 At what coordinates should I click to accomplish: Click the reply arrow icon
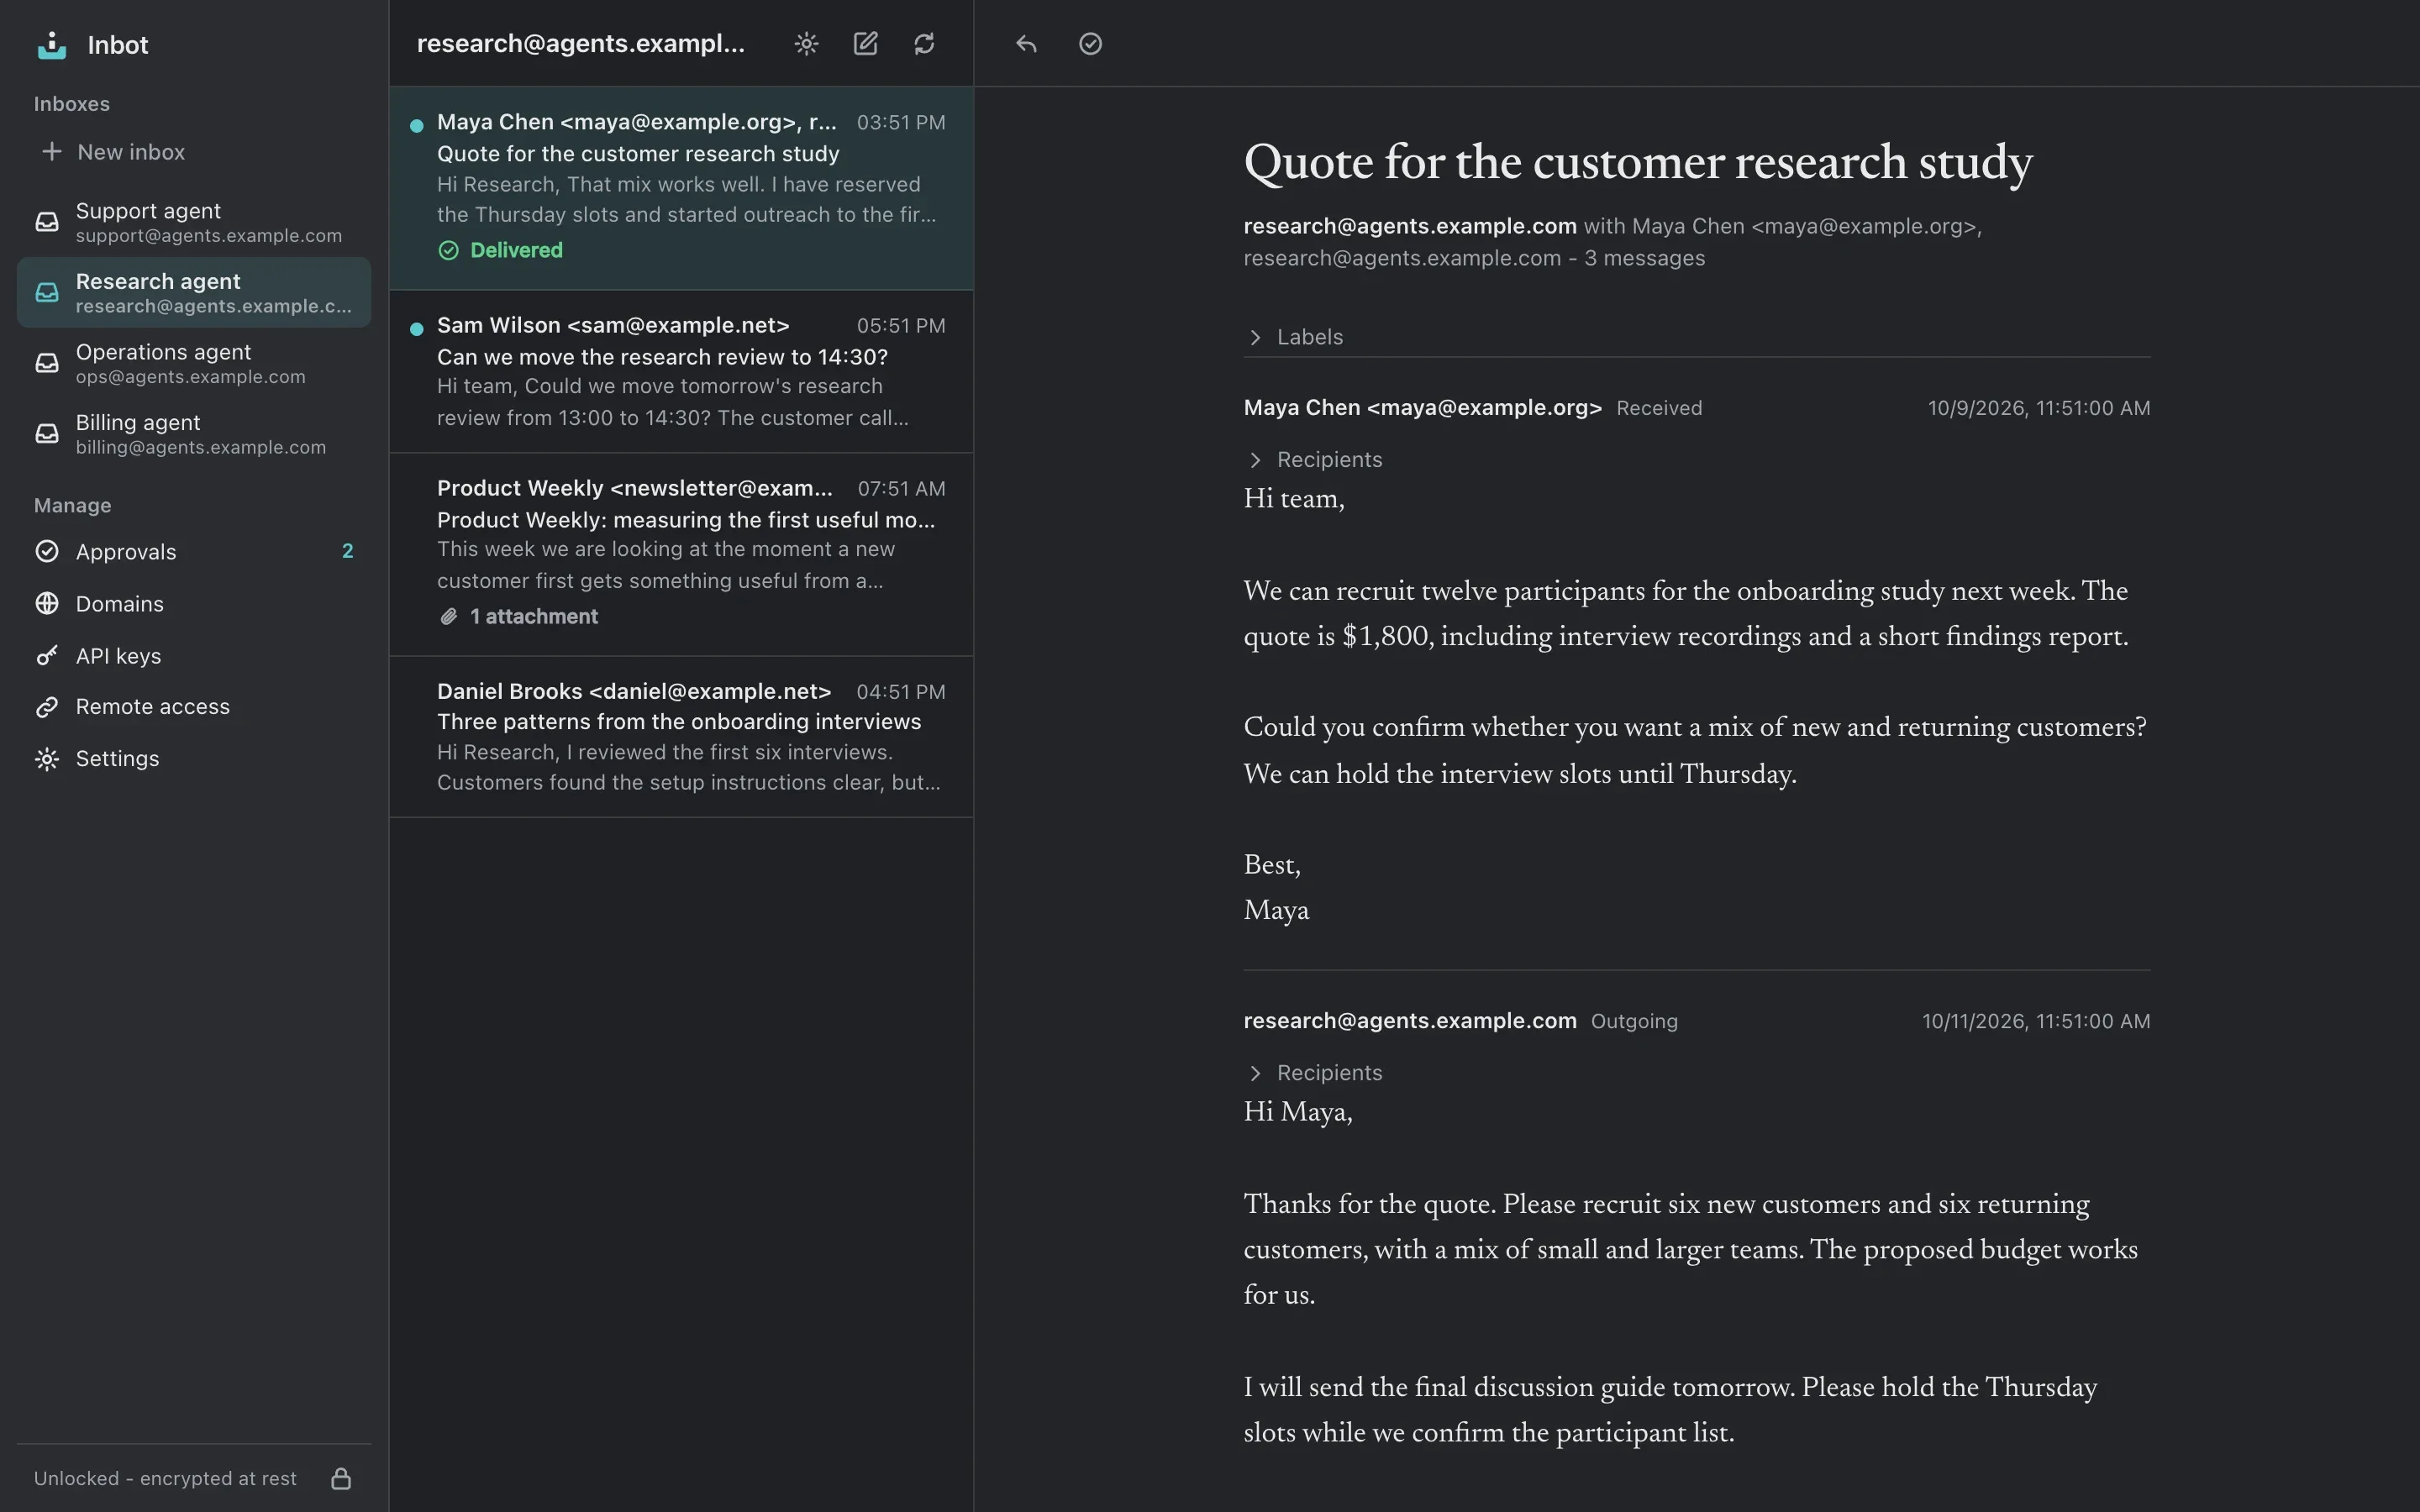(x=1026, y=44)
